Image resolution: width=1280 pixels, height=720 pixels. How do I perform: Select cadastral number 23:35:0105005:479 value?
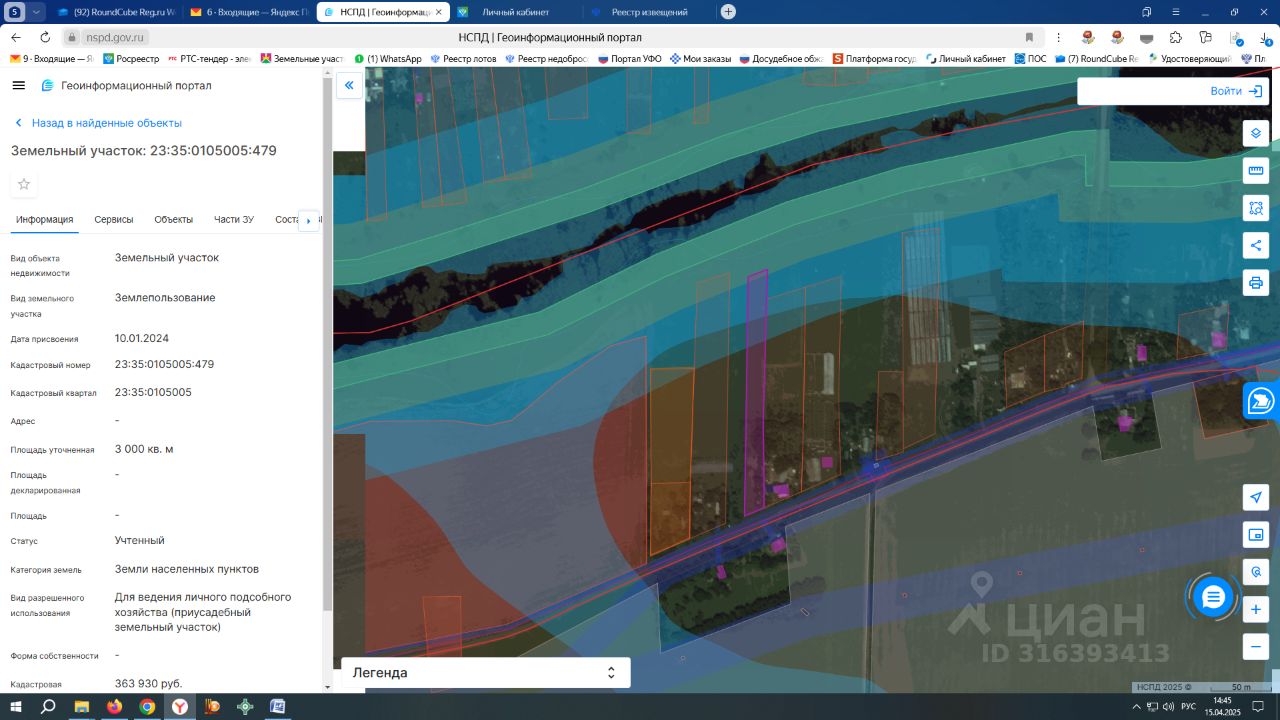[164, 364]
